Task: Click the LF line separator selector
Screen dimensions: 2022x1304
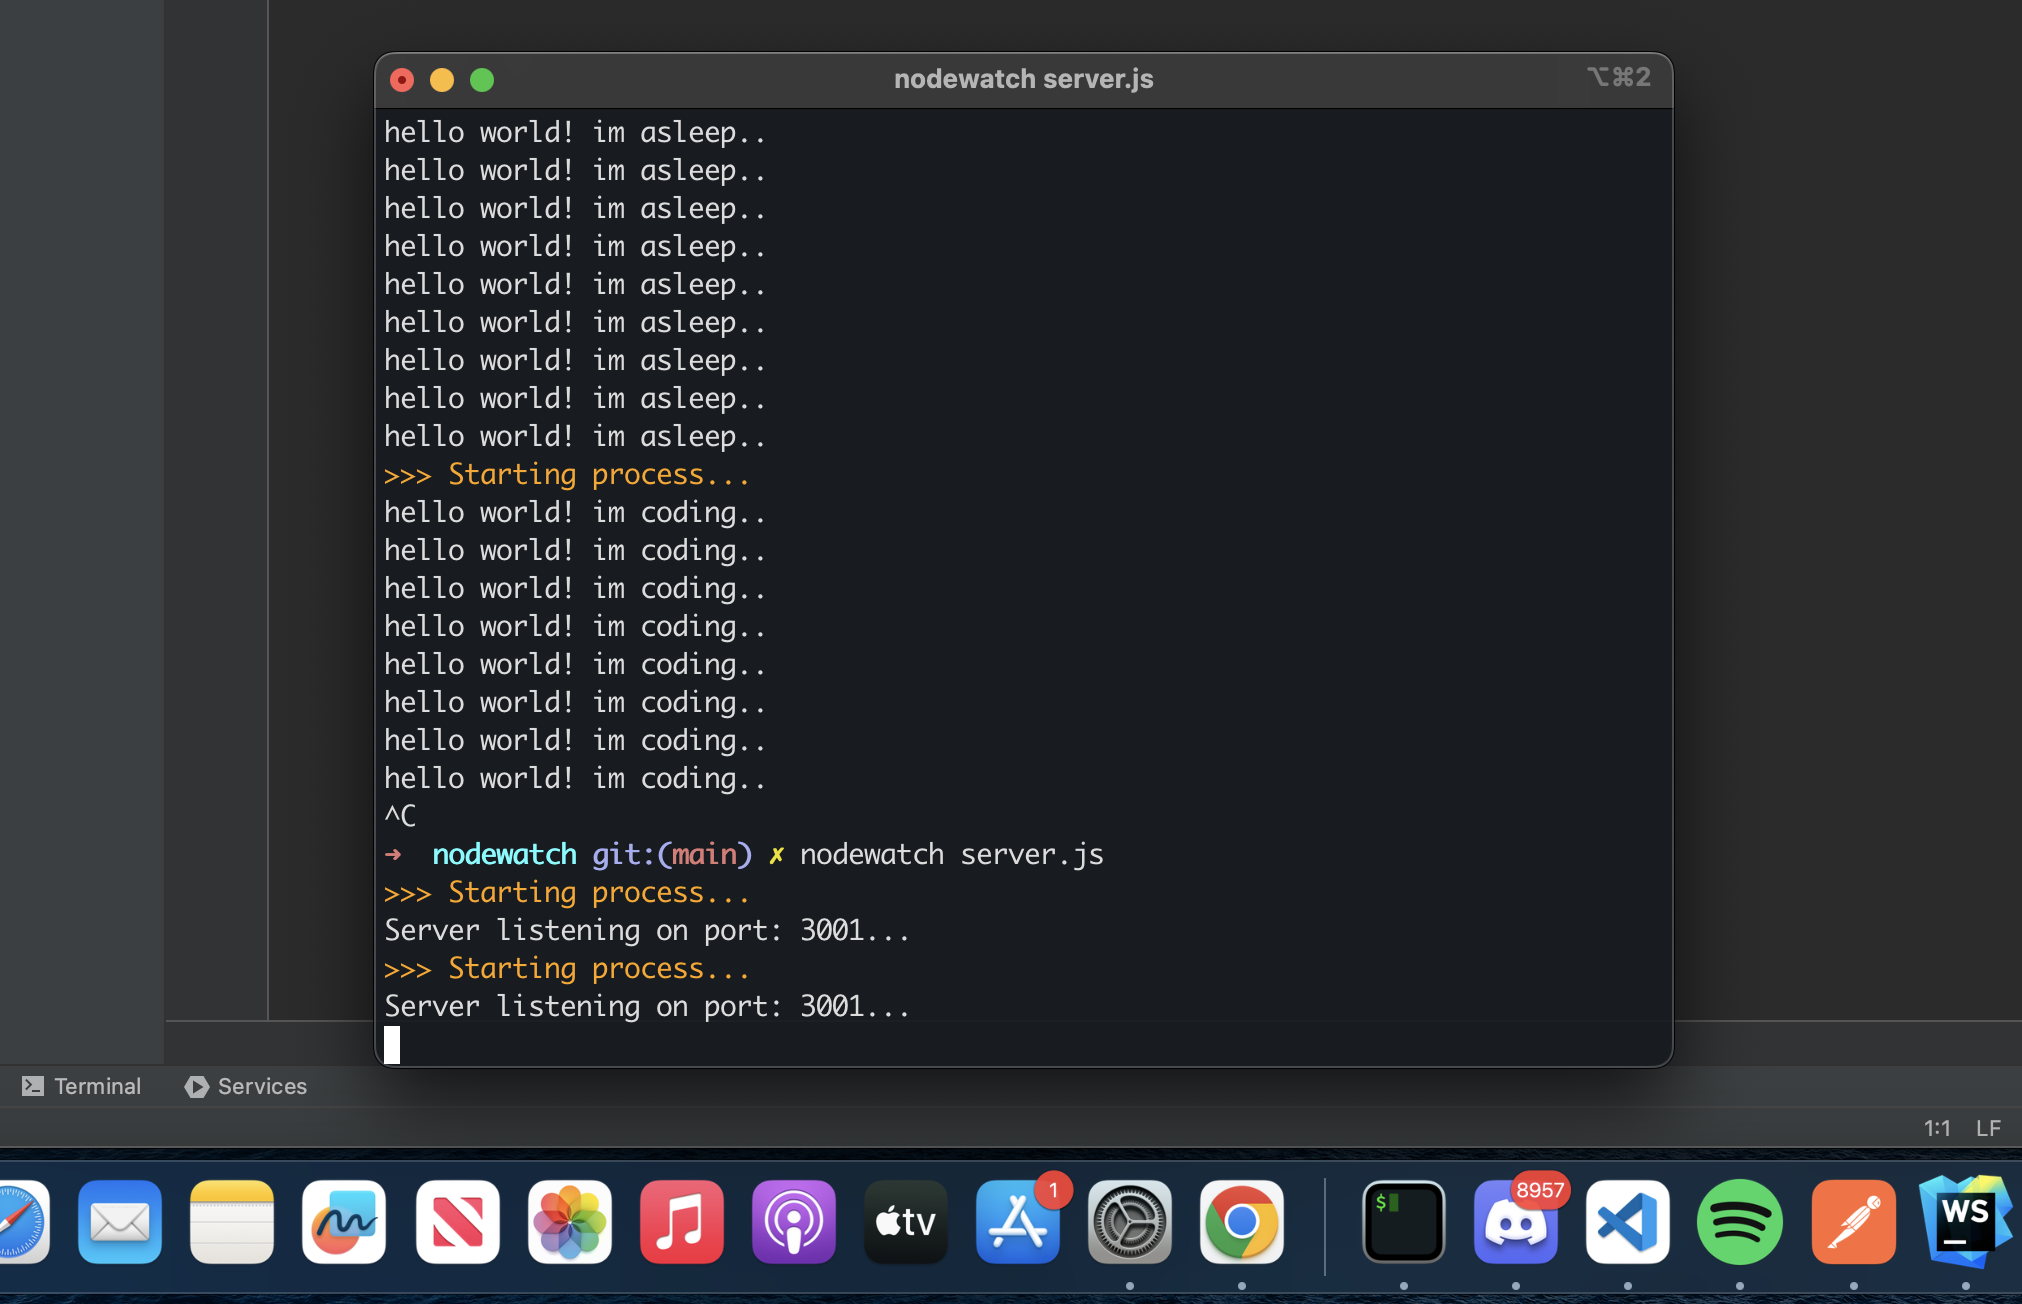Action: (1988, 1128)
